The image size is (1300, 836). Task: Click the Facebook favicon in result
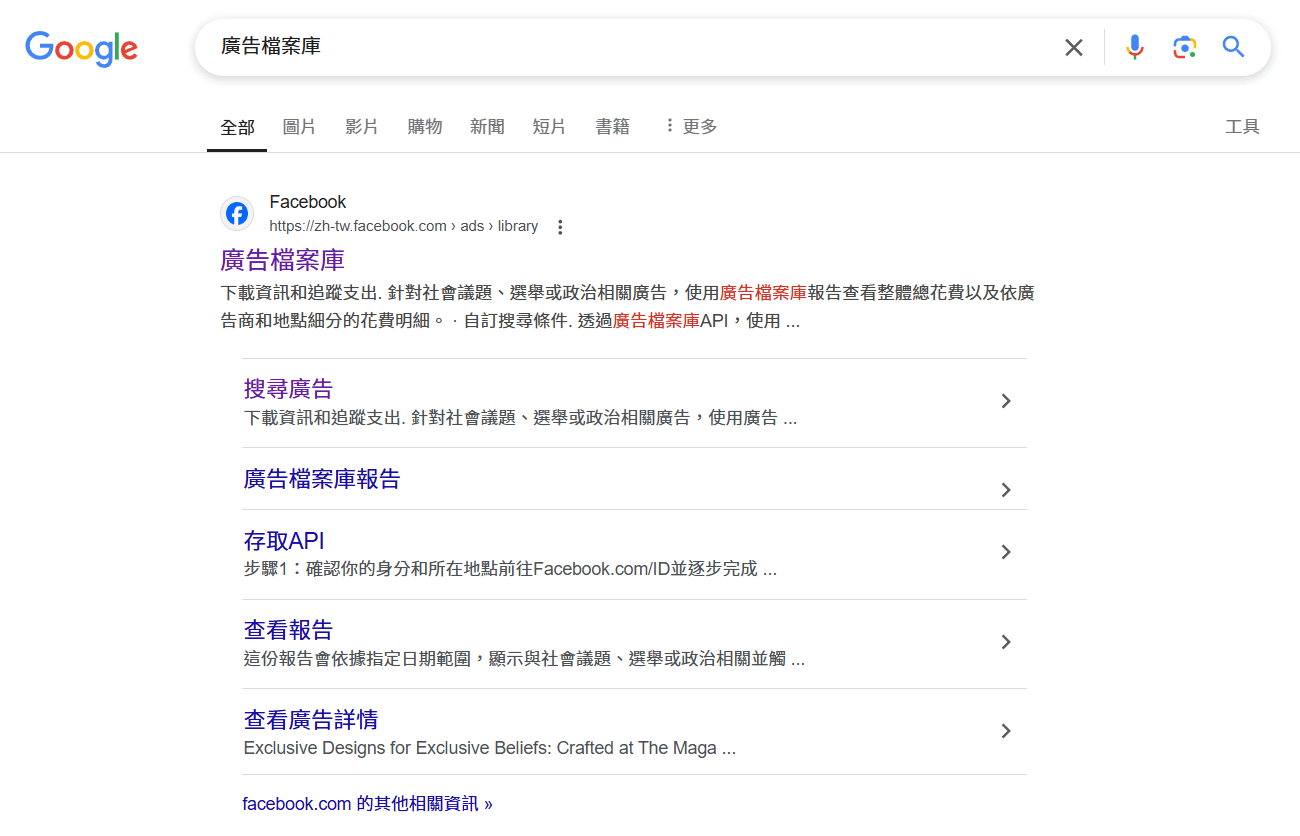tap(237, 213)
